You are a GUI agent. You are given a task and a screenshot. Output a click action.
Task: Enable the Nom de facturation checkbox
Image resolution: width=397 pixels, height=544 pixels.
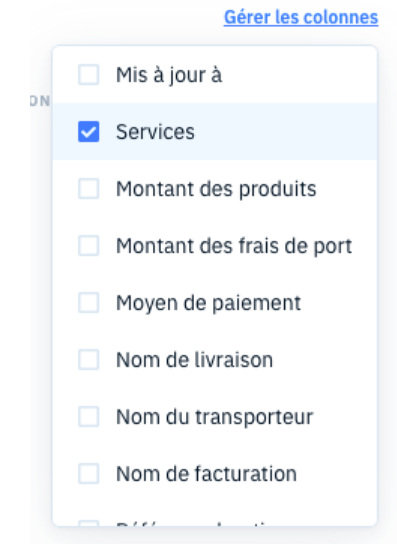pyautogui.click(x=88, y=473)
